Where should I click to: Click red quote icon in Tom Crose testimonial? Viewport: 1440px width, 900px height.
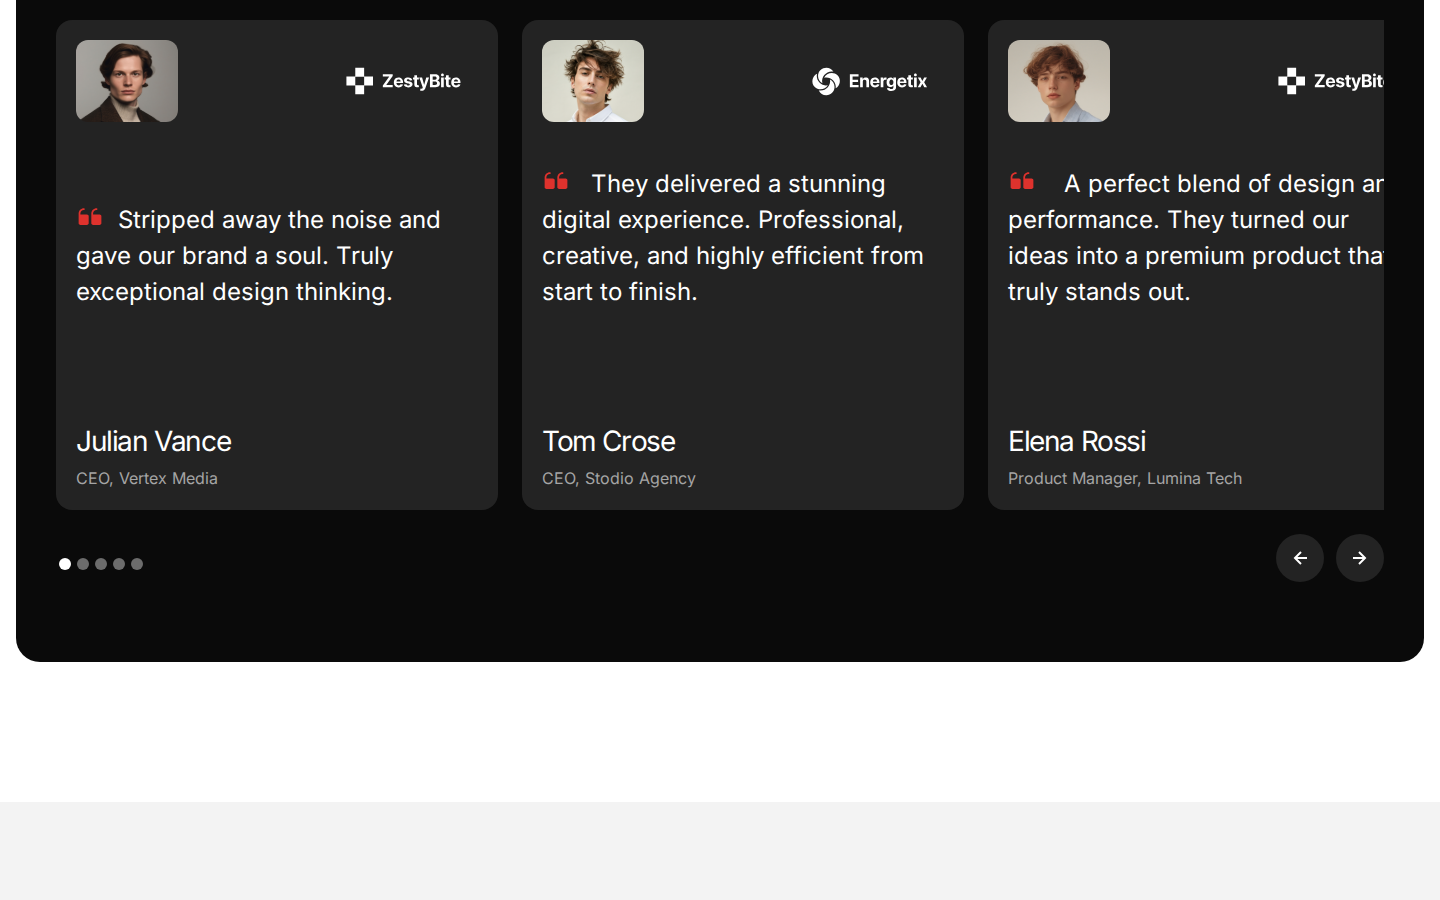556,181
